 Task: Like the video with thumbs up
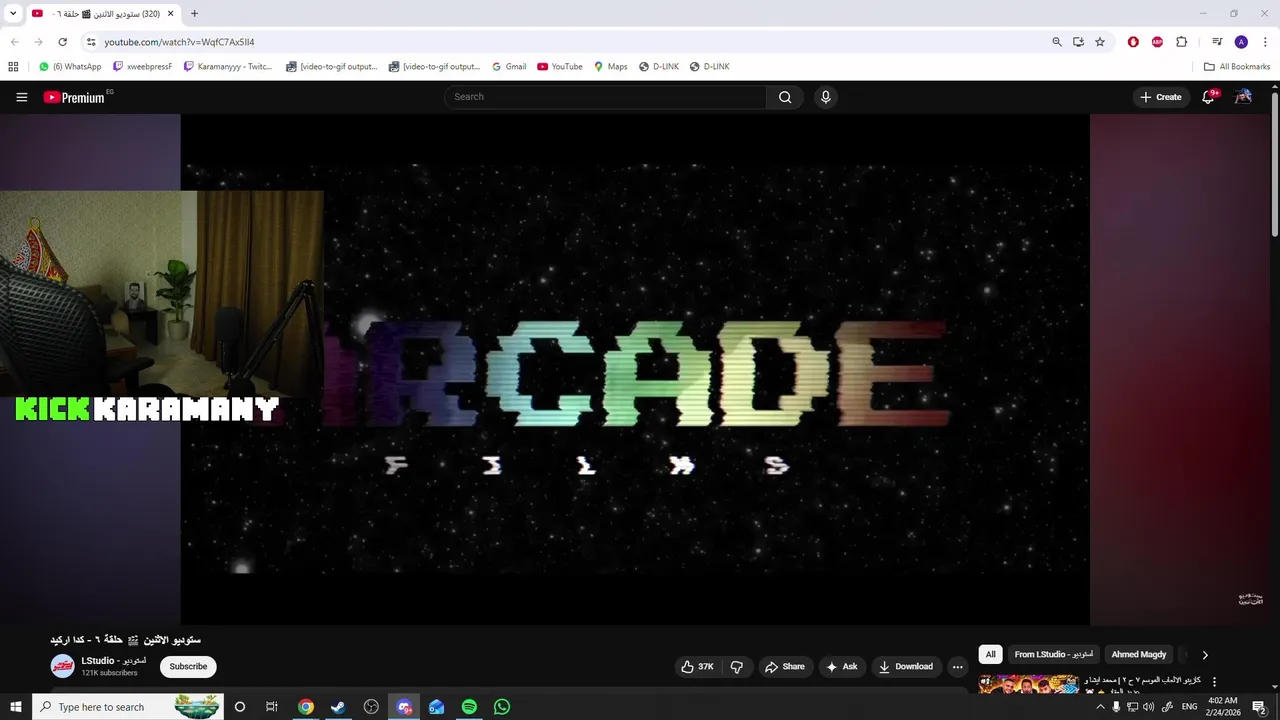pos(698,667)
